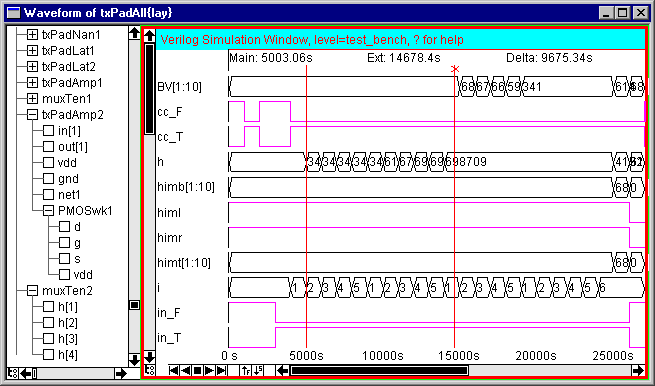Select the in_F signal name
Image resolution: width=655 pixels, height=386 pixels.
pos(169,312)
